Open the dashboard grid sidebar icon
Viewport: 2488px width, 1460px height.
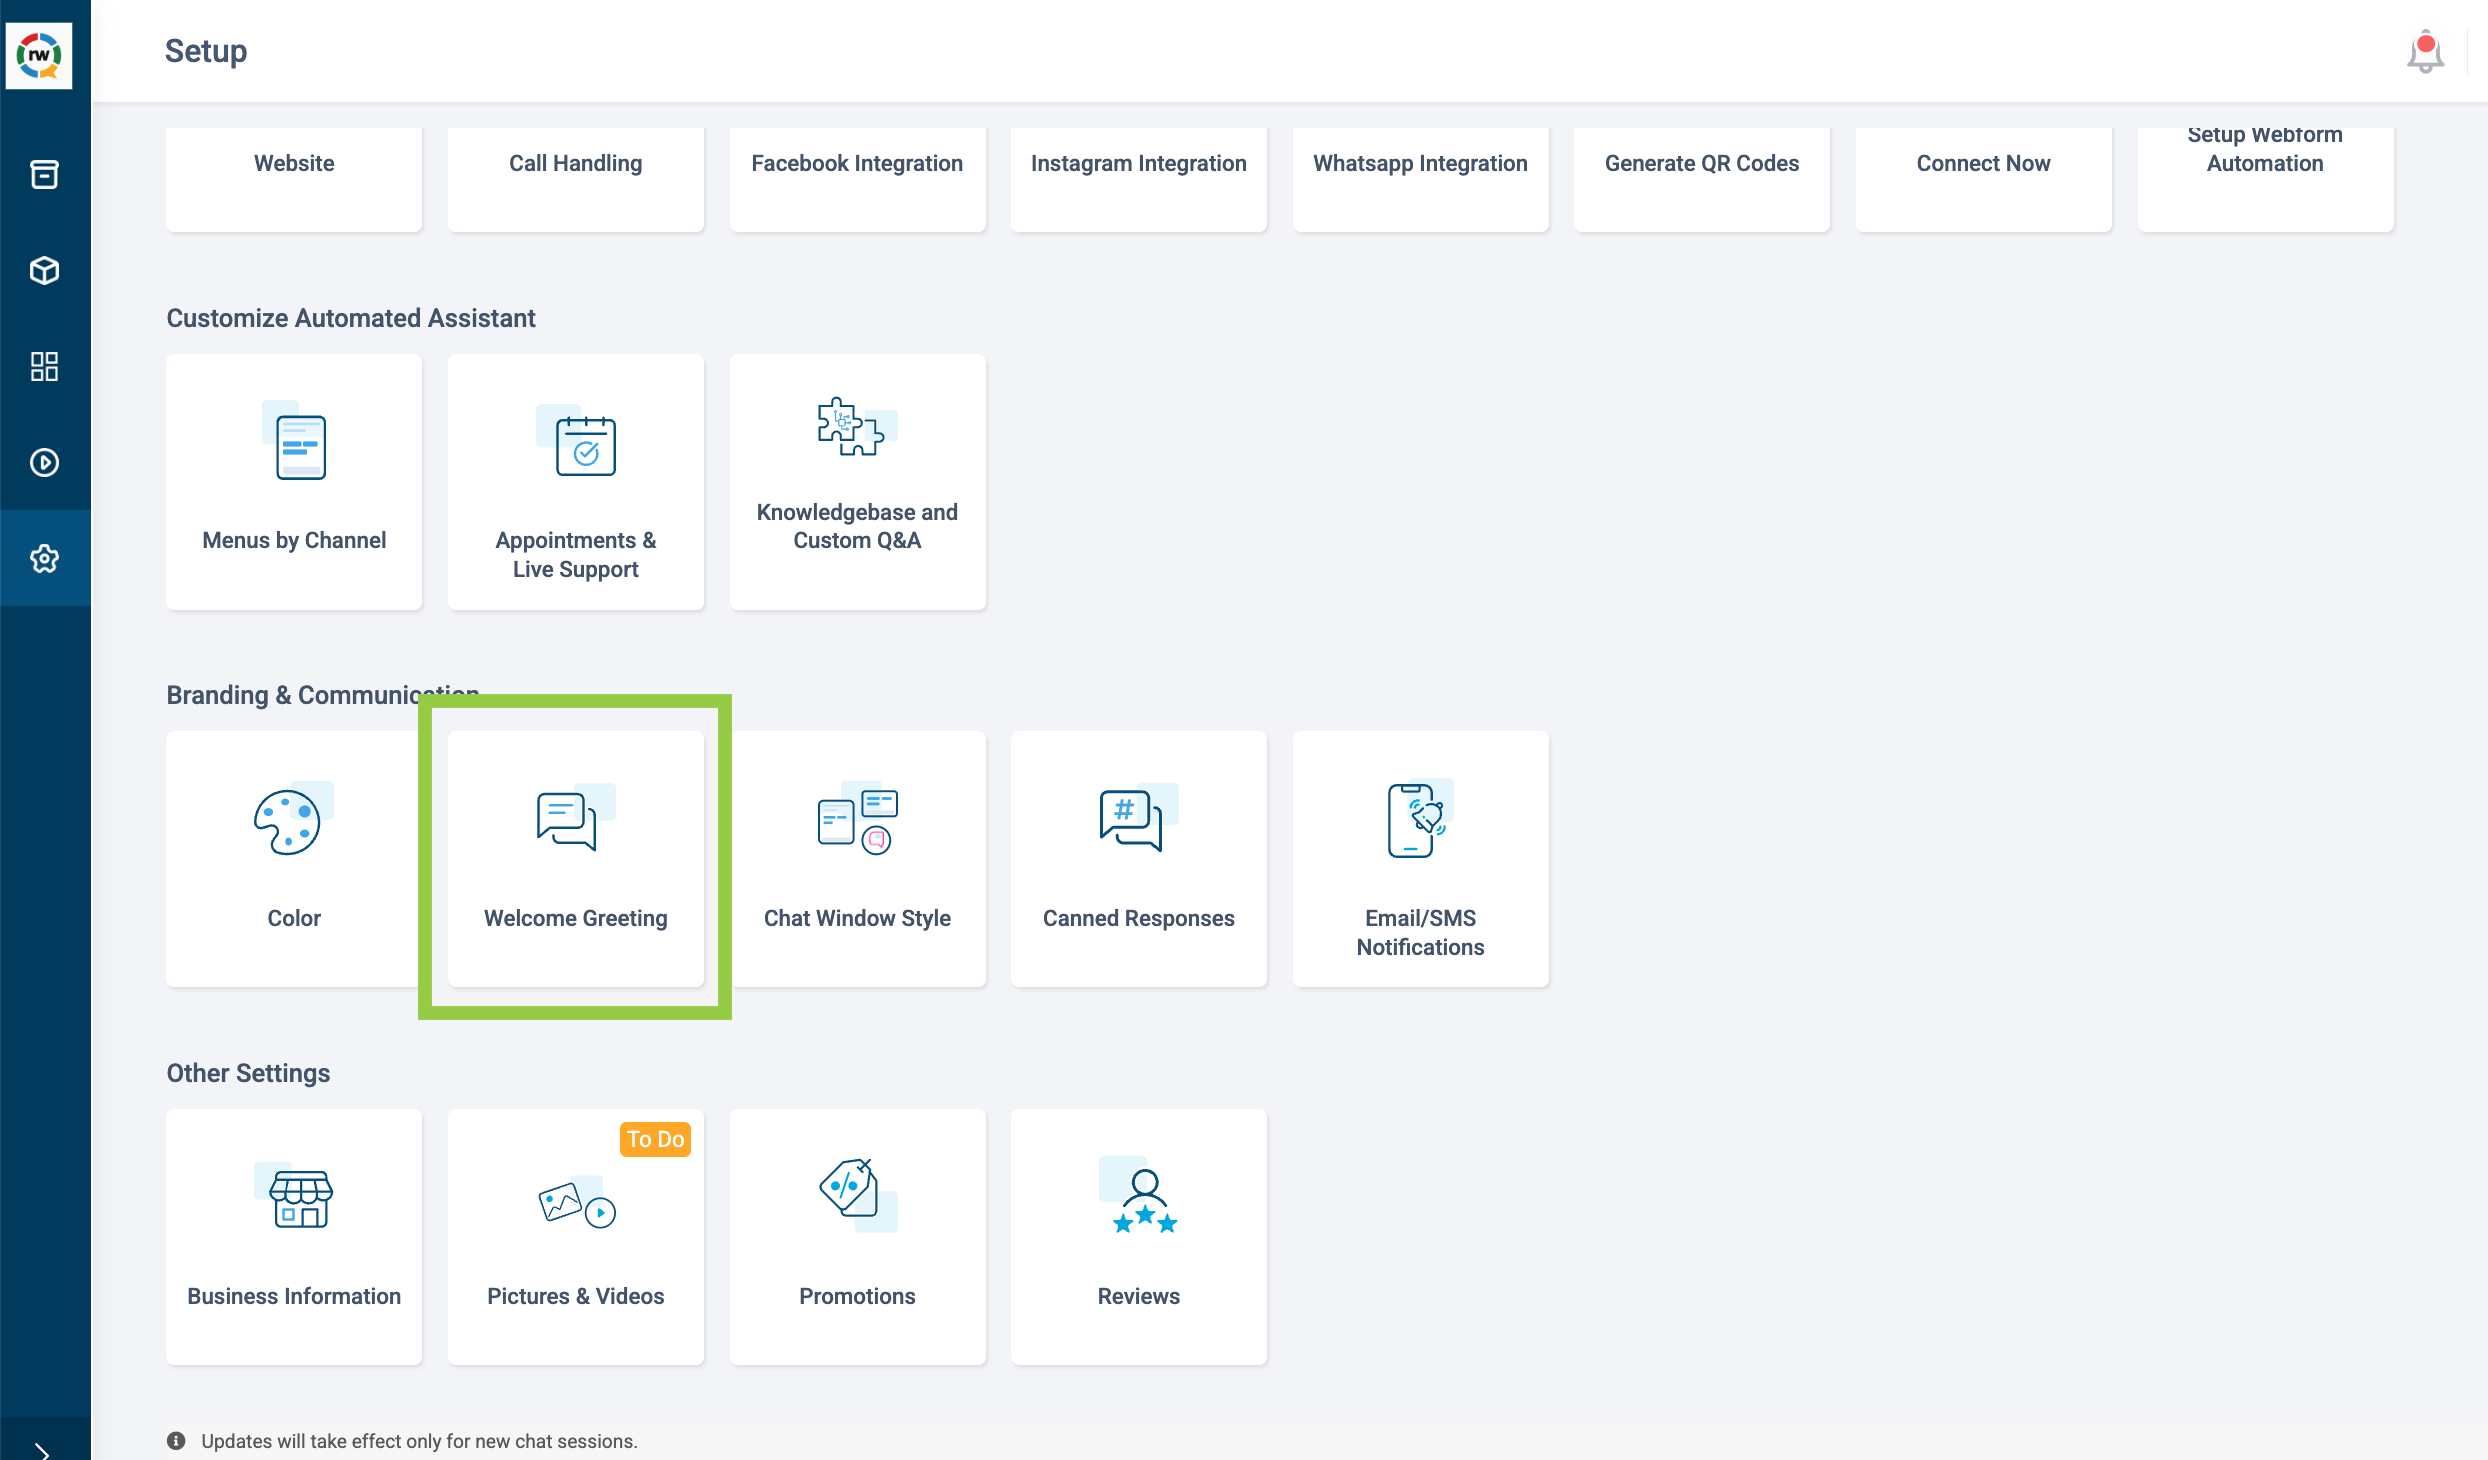coord(44,366)
